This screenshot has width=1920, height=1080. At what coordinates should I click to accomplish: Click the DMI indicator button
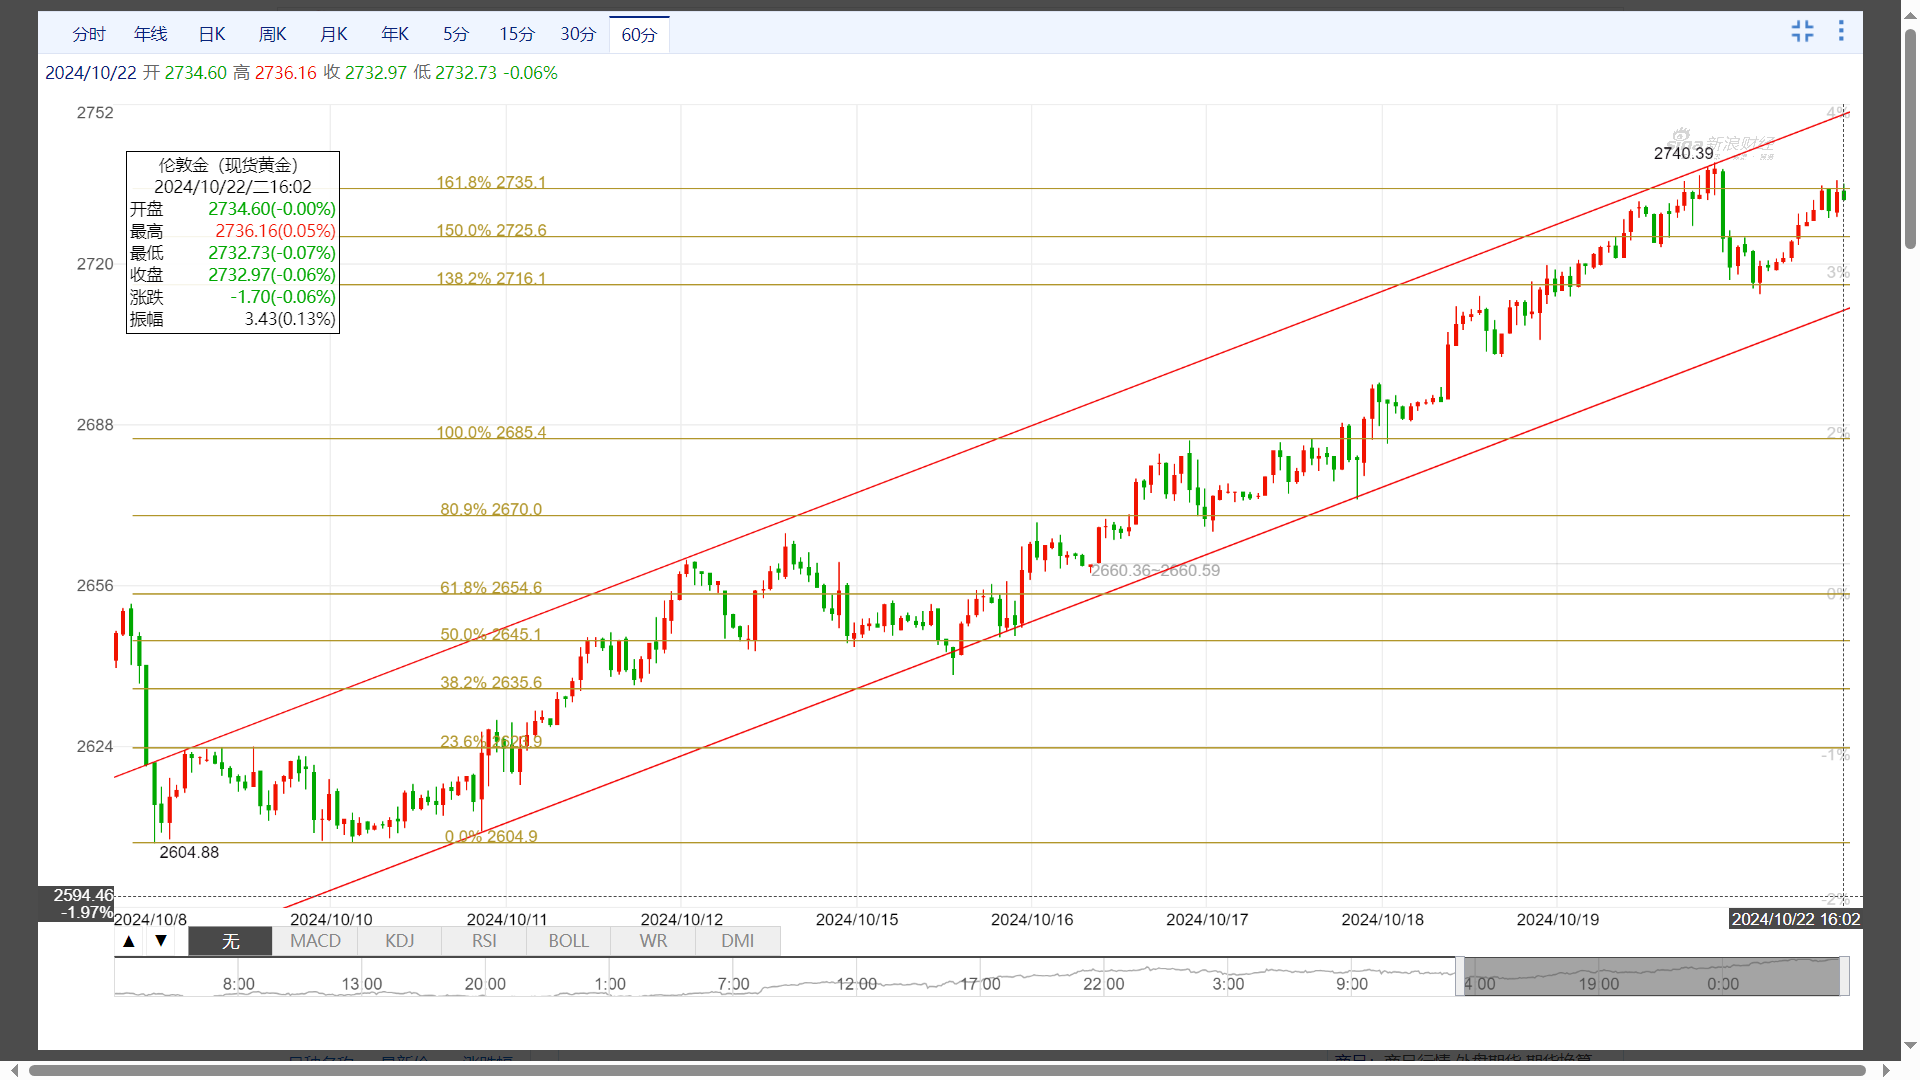(737, 941)
